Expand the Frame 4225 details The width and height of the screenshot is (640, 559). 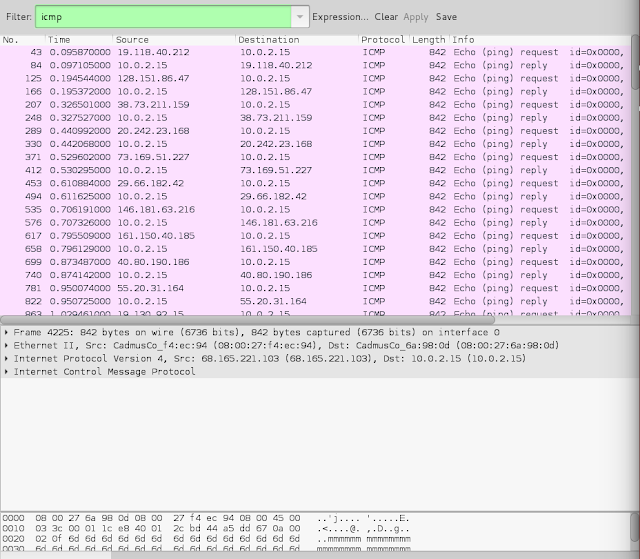(7, 333)
